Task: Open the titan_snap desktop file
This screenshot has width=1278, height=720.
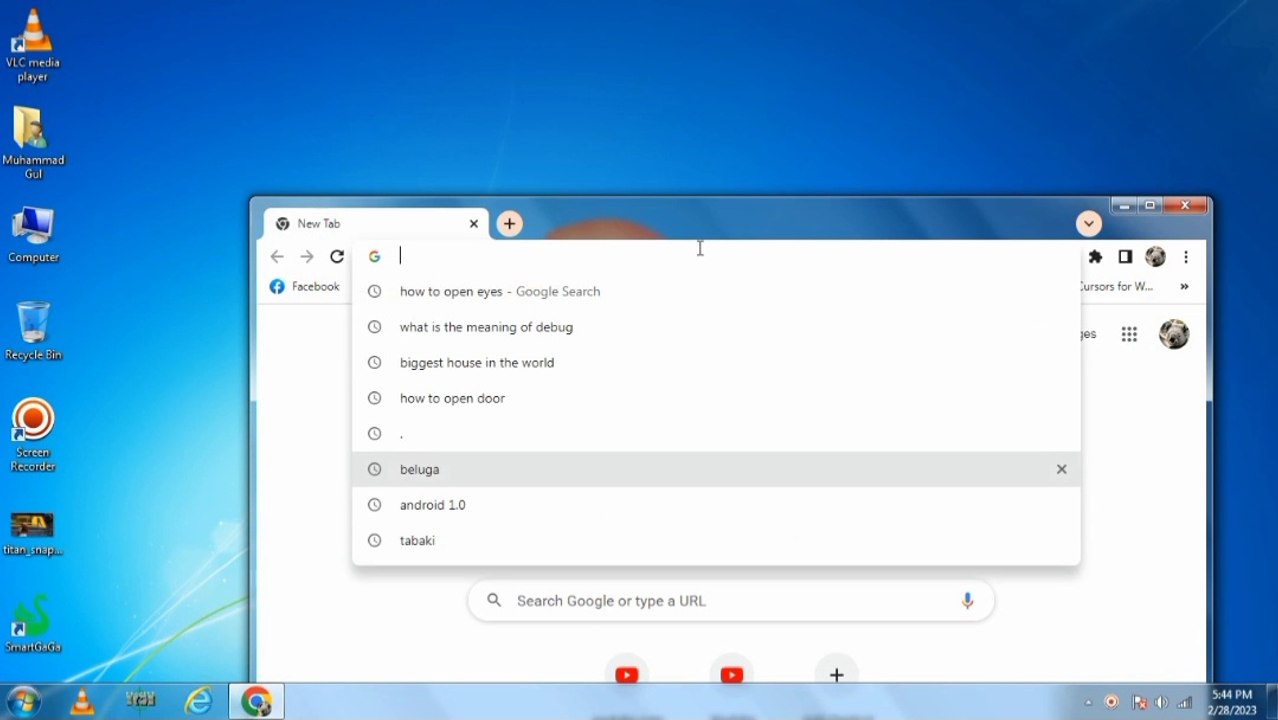Action: [x=33, y=533]
